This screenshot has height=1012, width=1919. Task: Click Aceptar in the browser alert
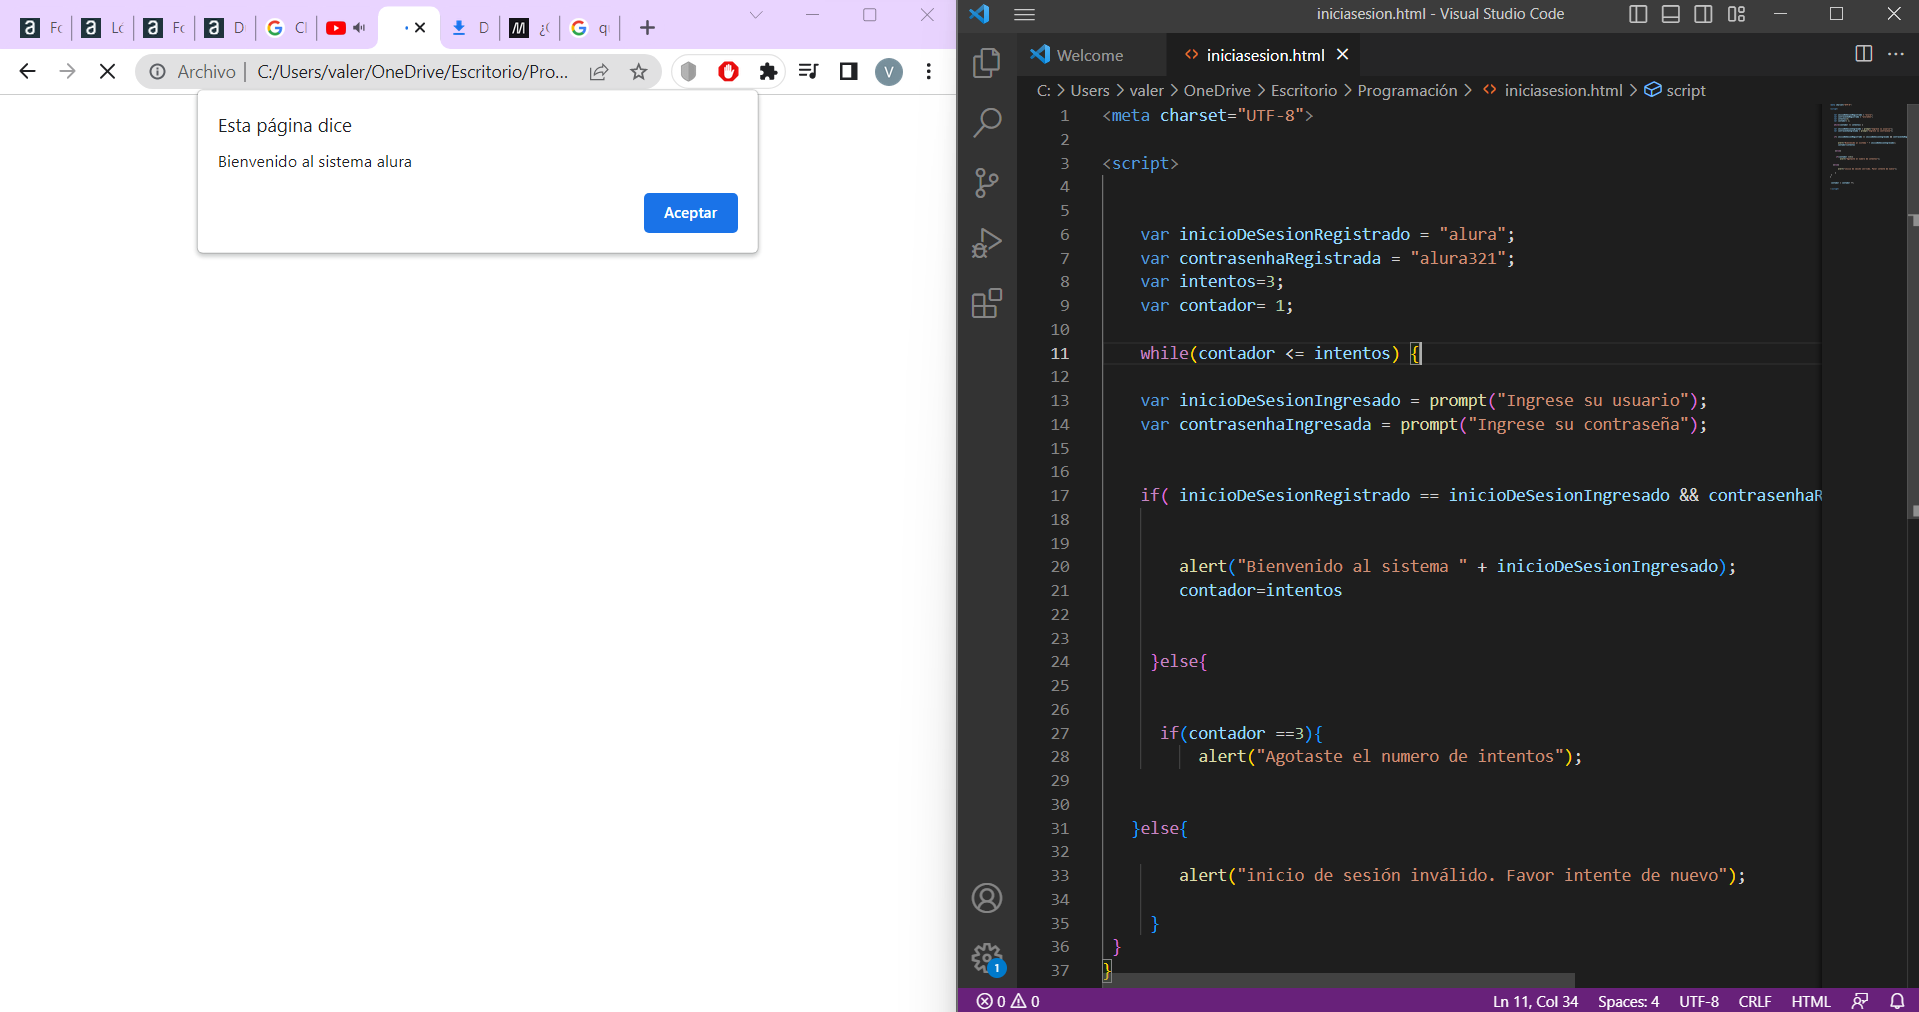[x=690, y=213]
